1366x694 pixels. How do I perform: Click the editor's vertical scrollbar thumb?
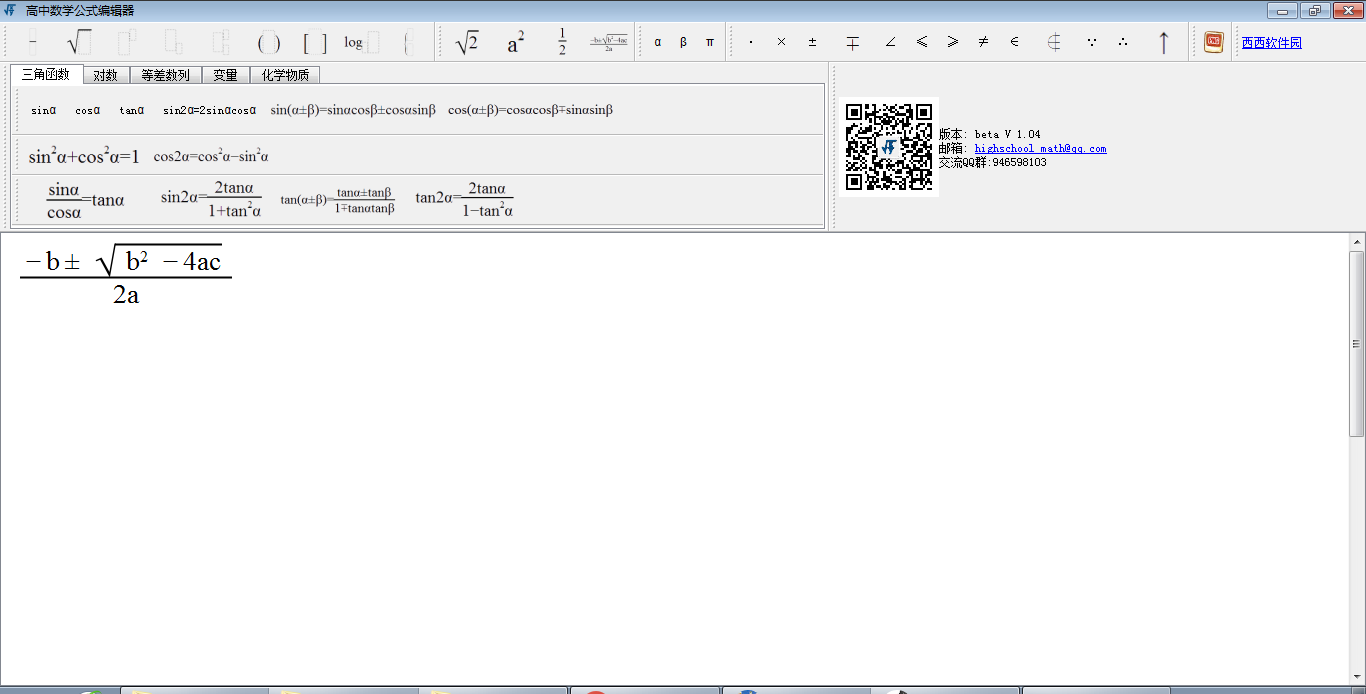(1357, 343)
